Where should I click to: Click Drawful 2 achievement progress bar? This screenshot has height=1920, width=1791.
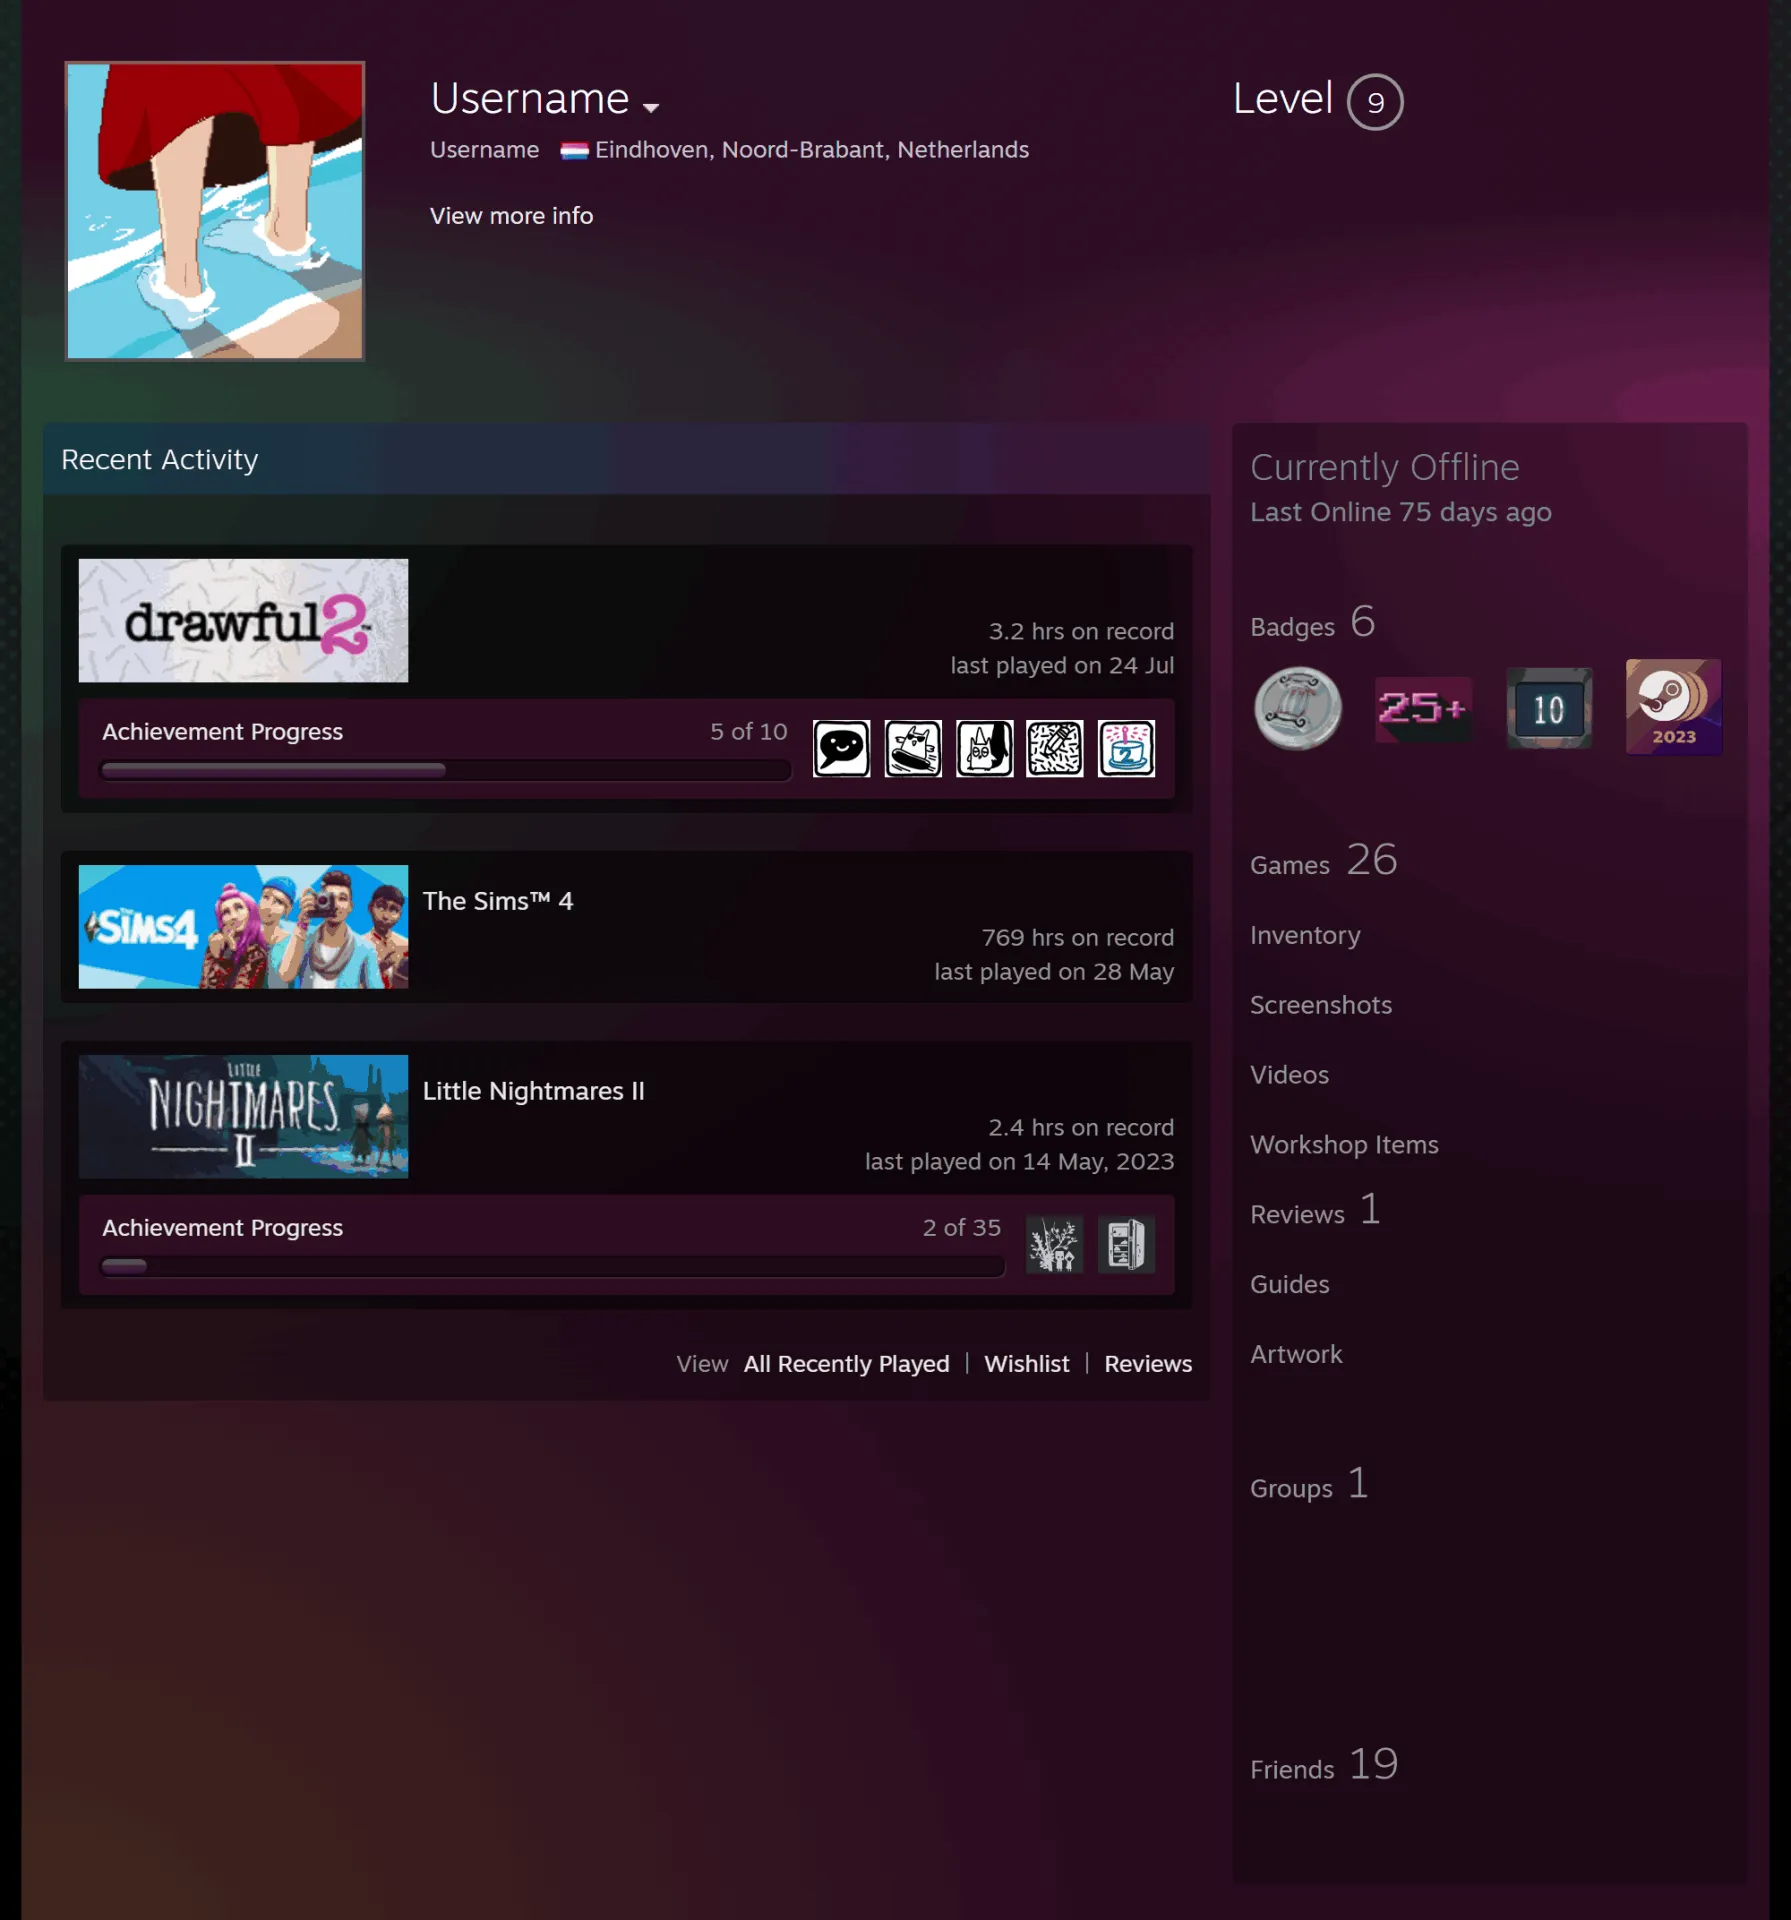tap(446, 770)
